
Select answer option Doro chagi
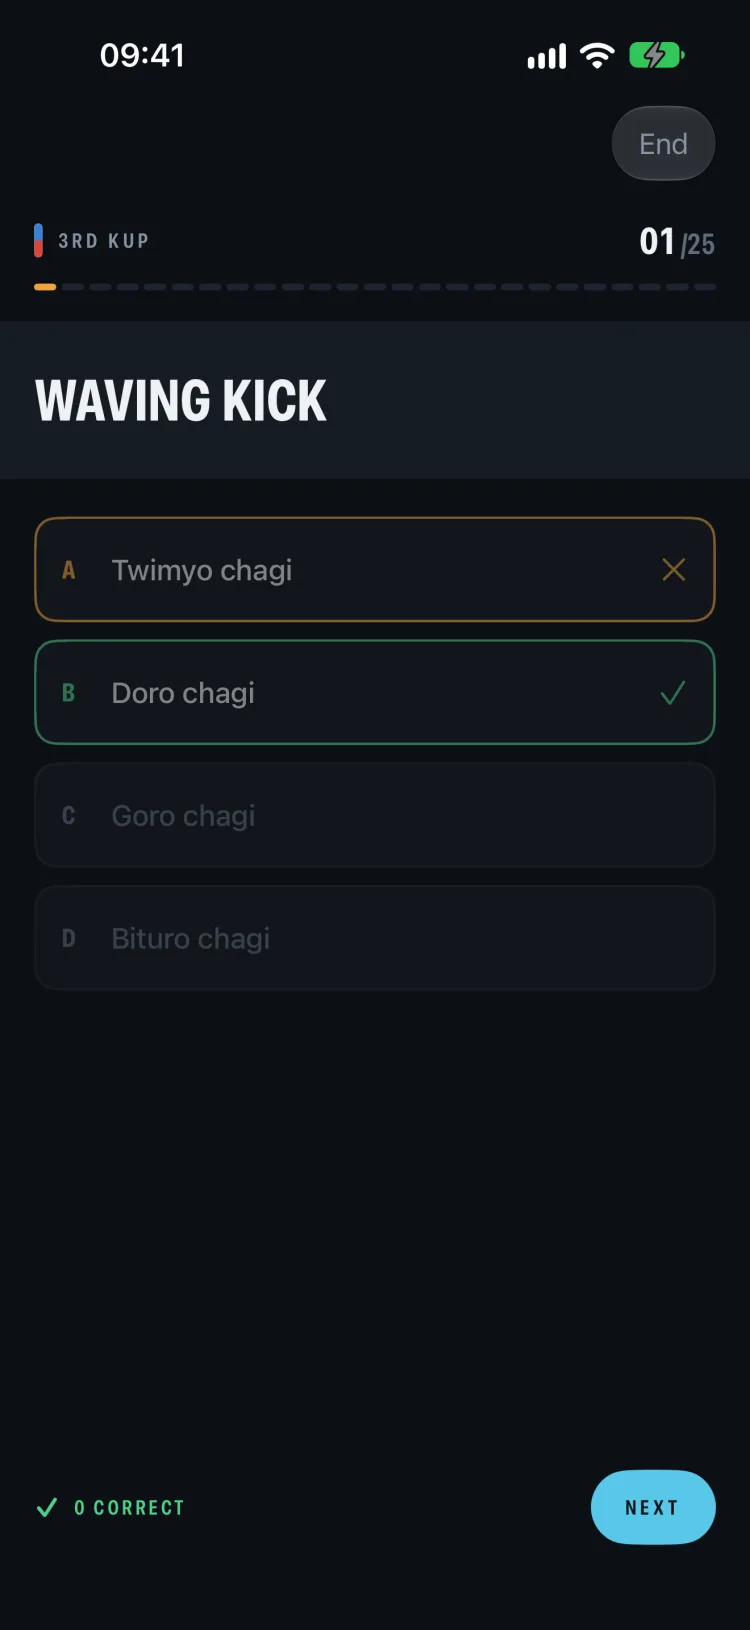(x=375, y=692)
